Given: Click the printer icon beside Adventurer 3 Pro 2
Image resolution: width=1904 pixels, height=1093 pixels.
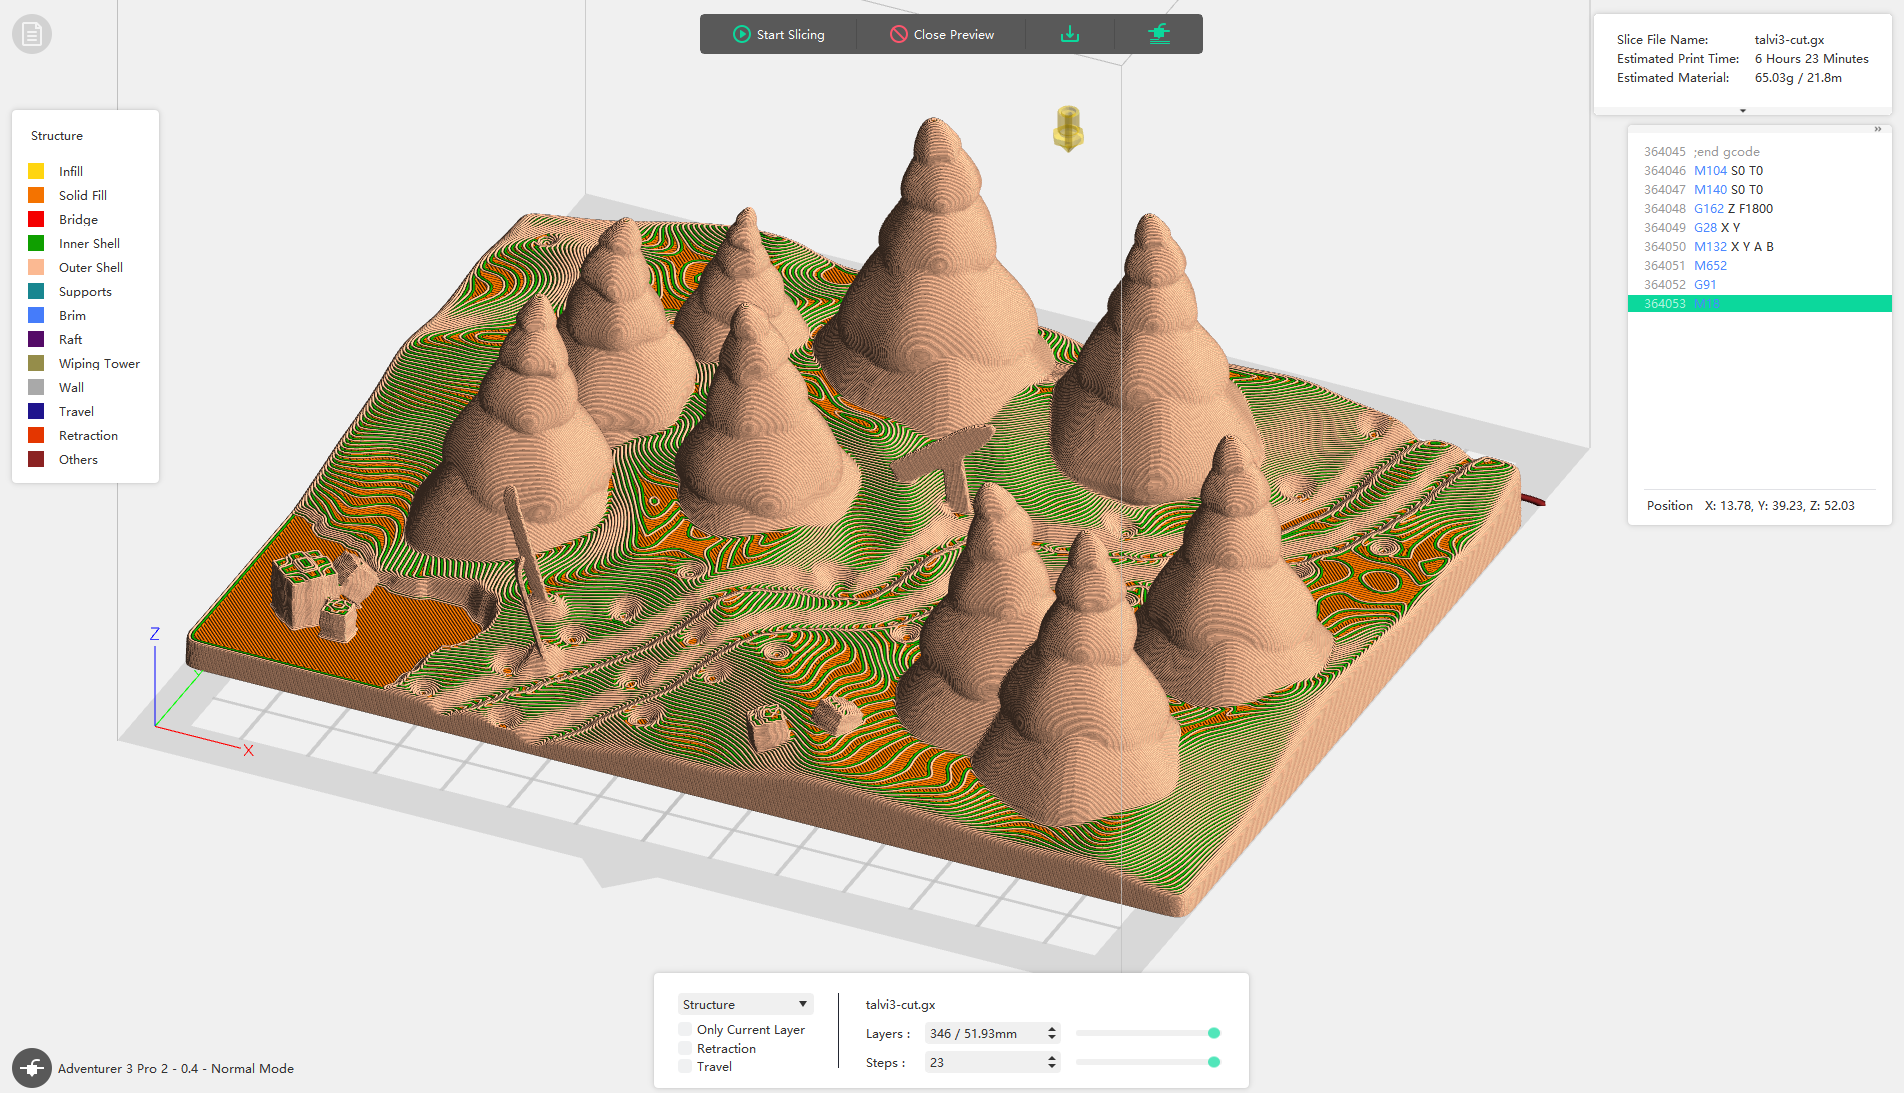Looking at the screenshot, I should [32, 1068].
